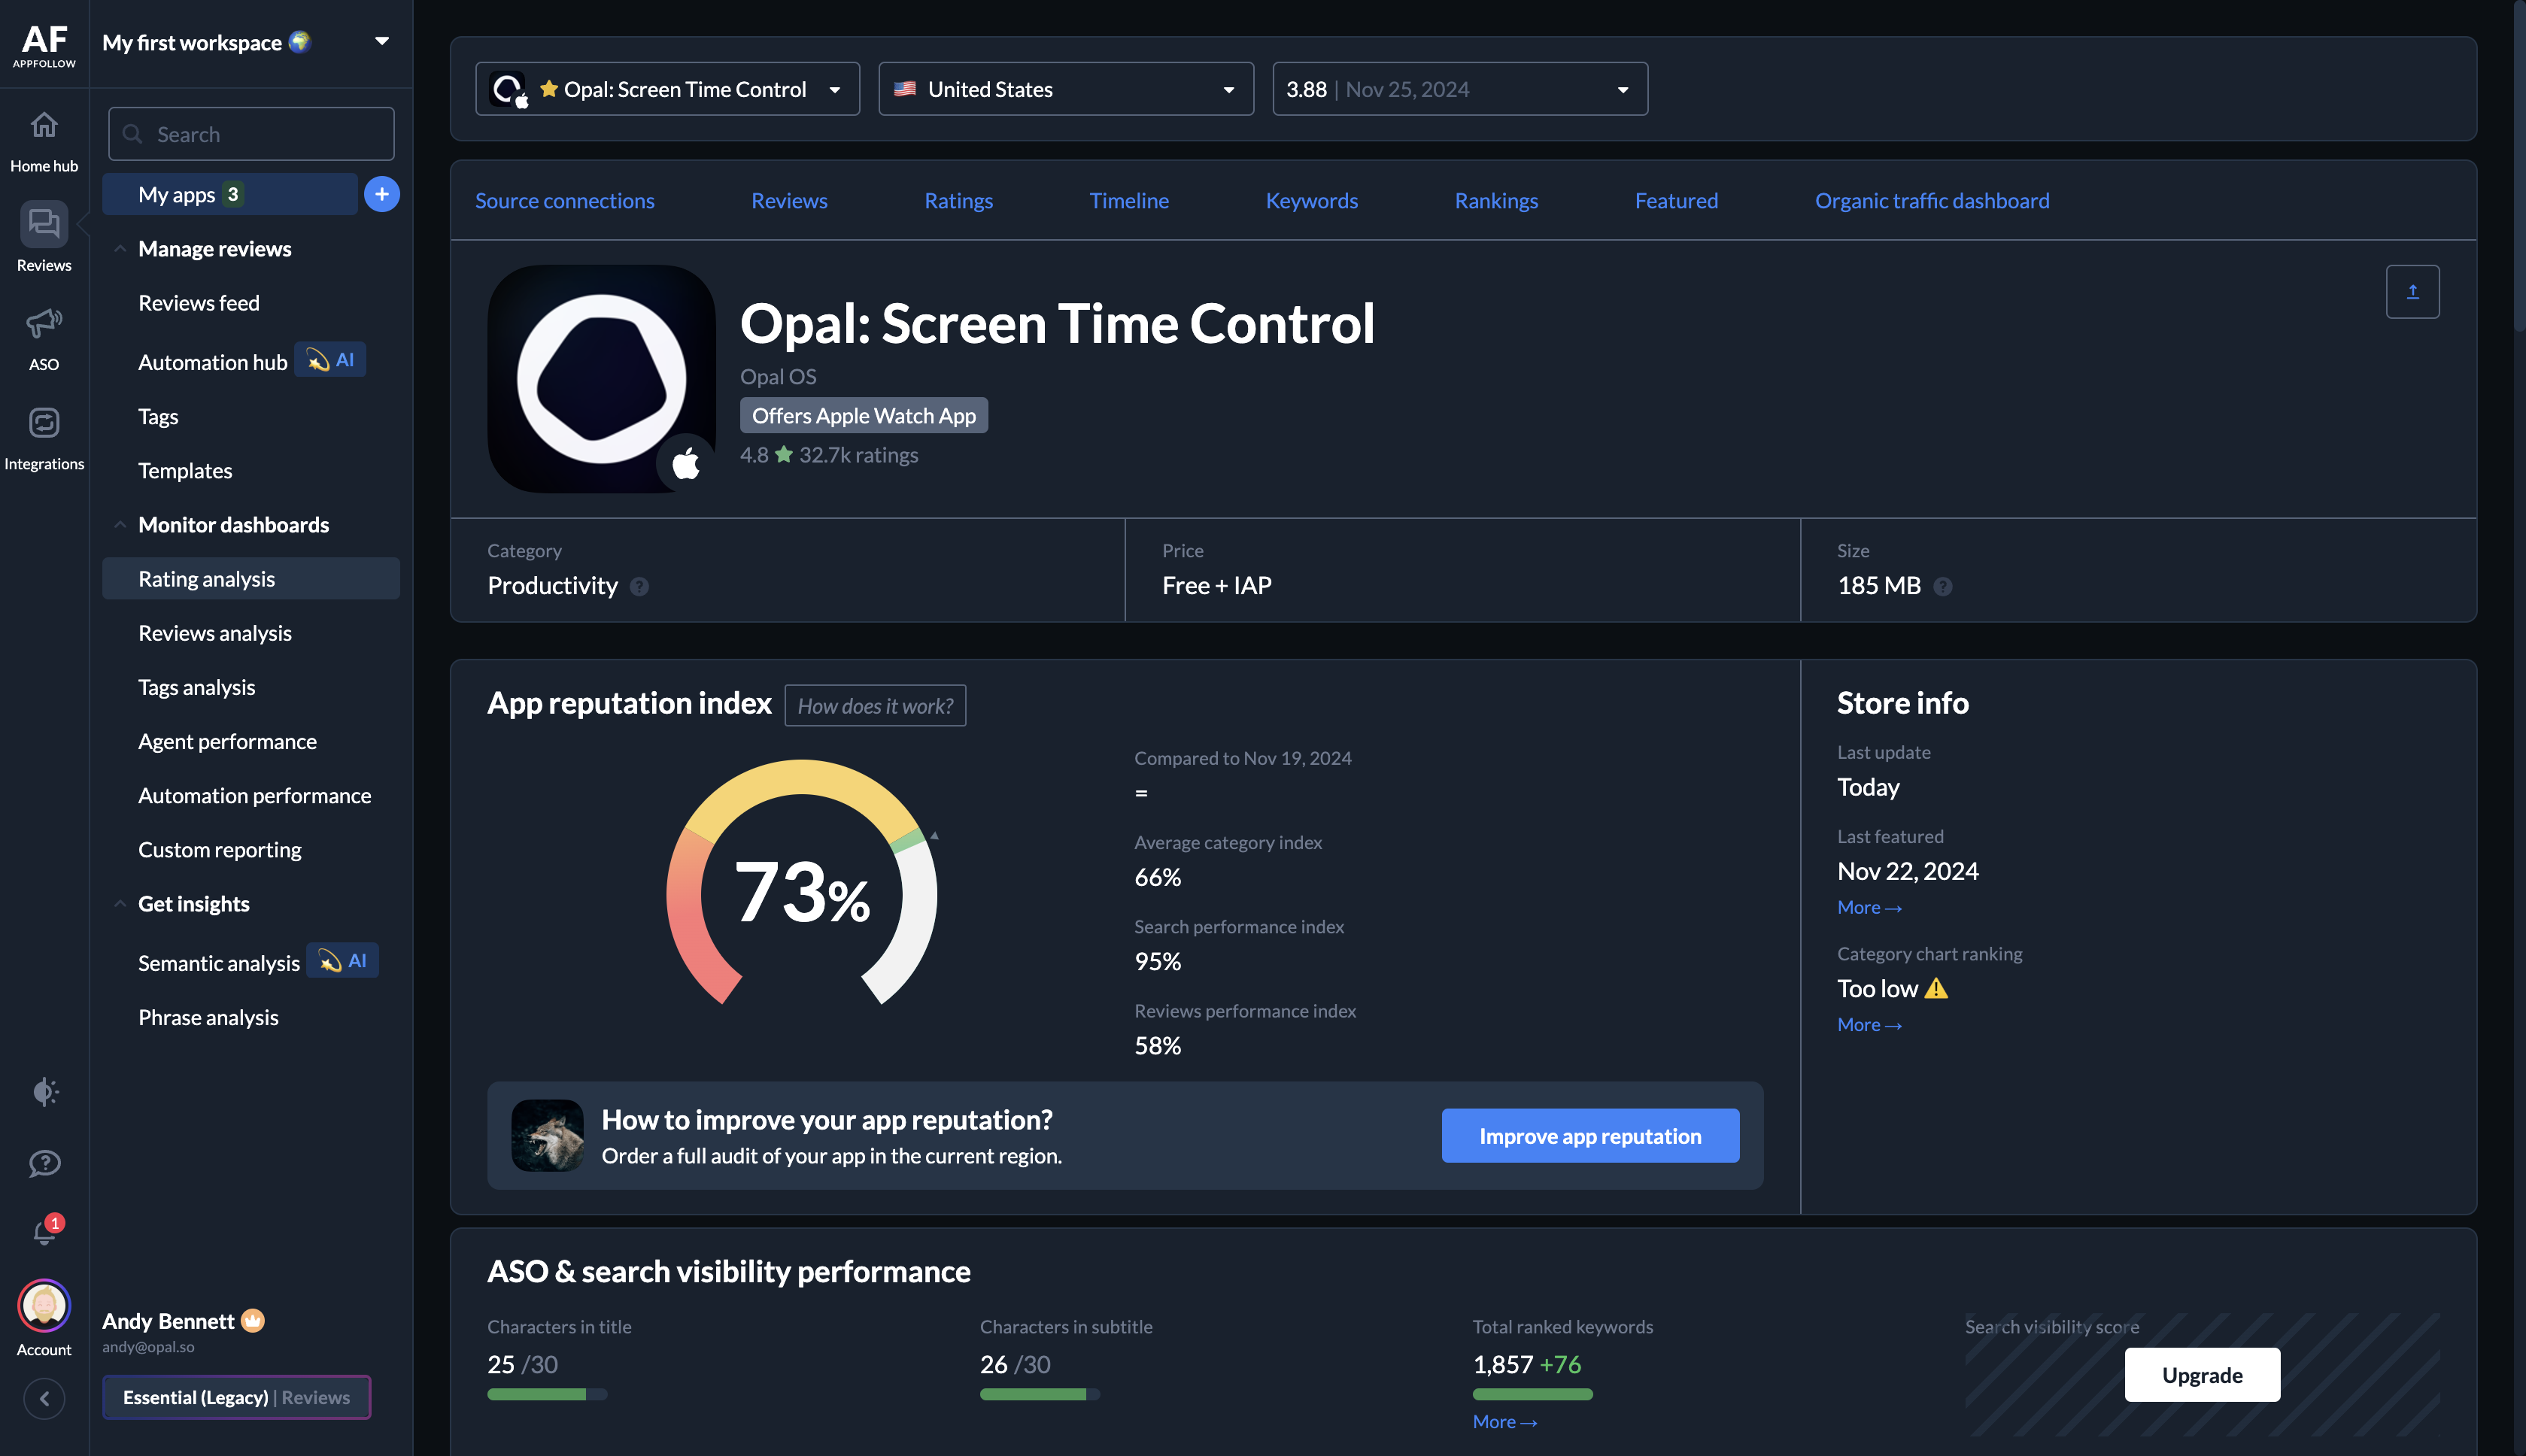Open notifications bell with badge
Viewport: 2526px width, 1456px height.
point(45,1231)
